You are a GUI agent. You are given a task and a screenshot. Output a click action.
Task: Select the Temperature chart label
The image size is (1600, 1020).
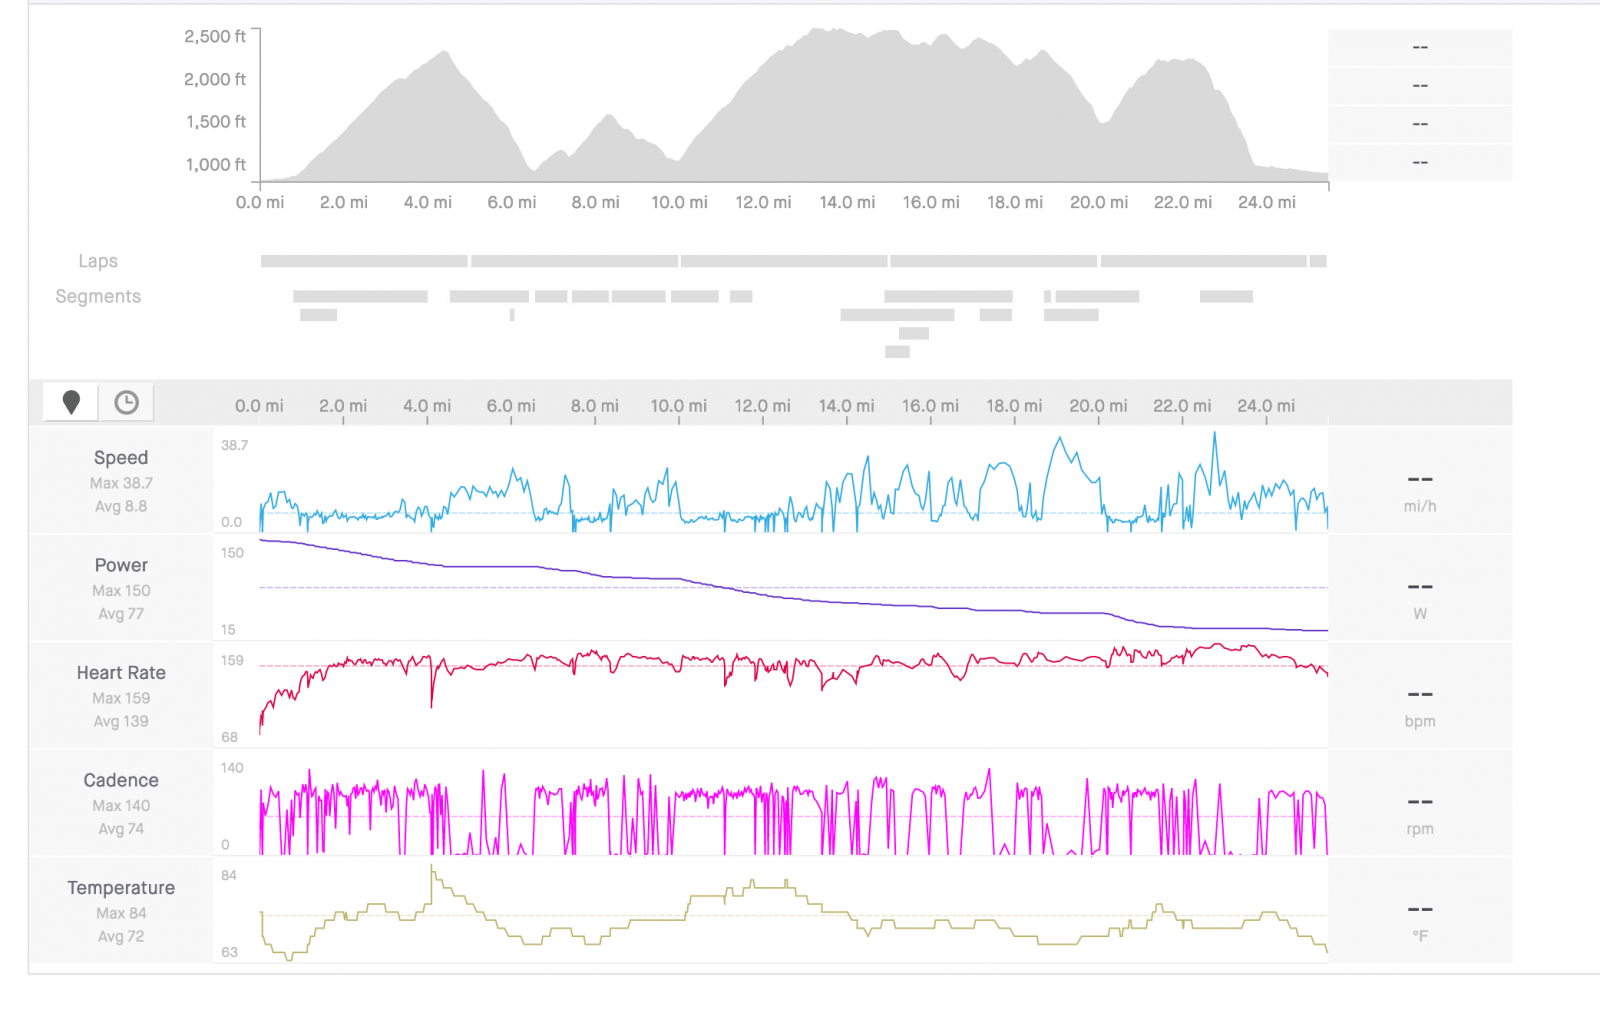tap(121, 888)
